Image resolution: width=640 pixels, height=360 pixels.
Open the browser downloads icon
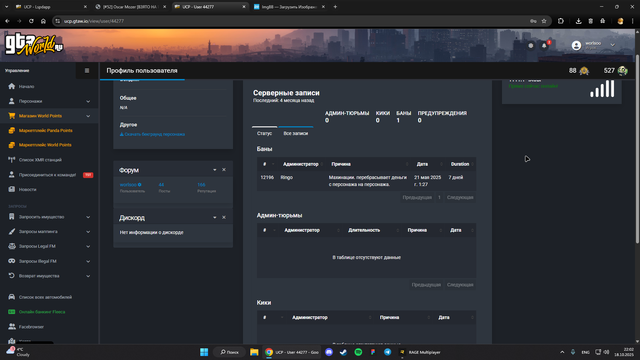click(x=578, y=21)
